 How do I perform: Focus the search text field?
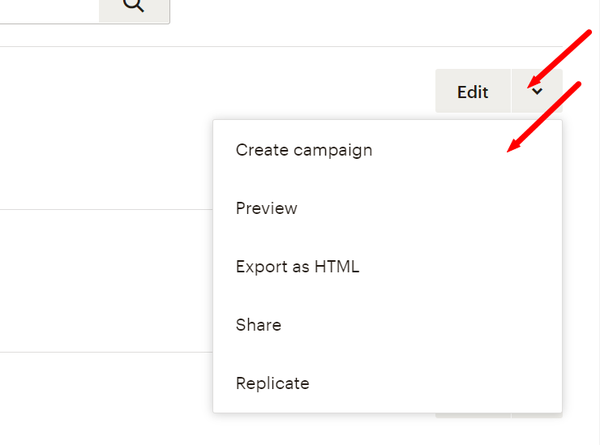48,6
